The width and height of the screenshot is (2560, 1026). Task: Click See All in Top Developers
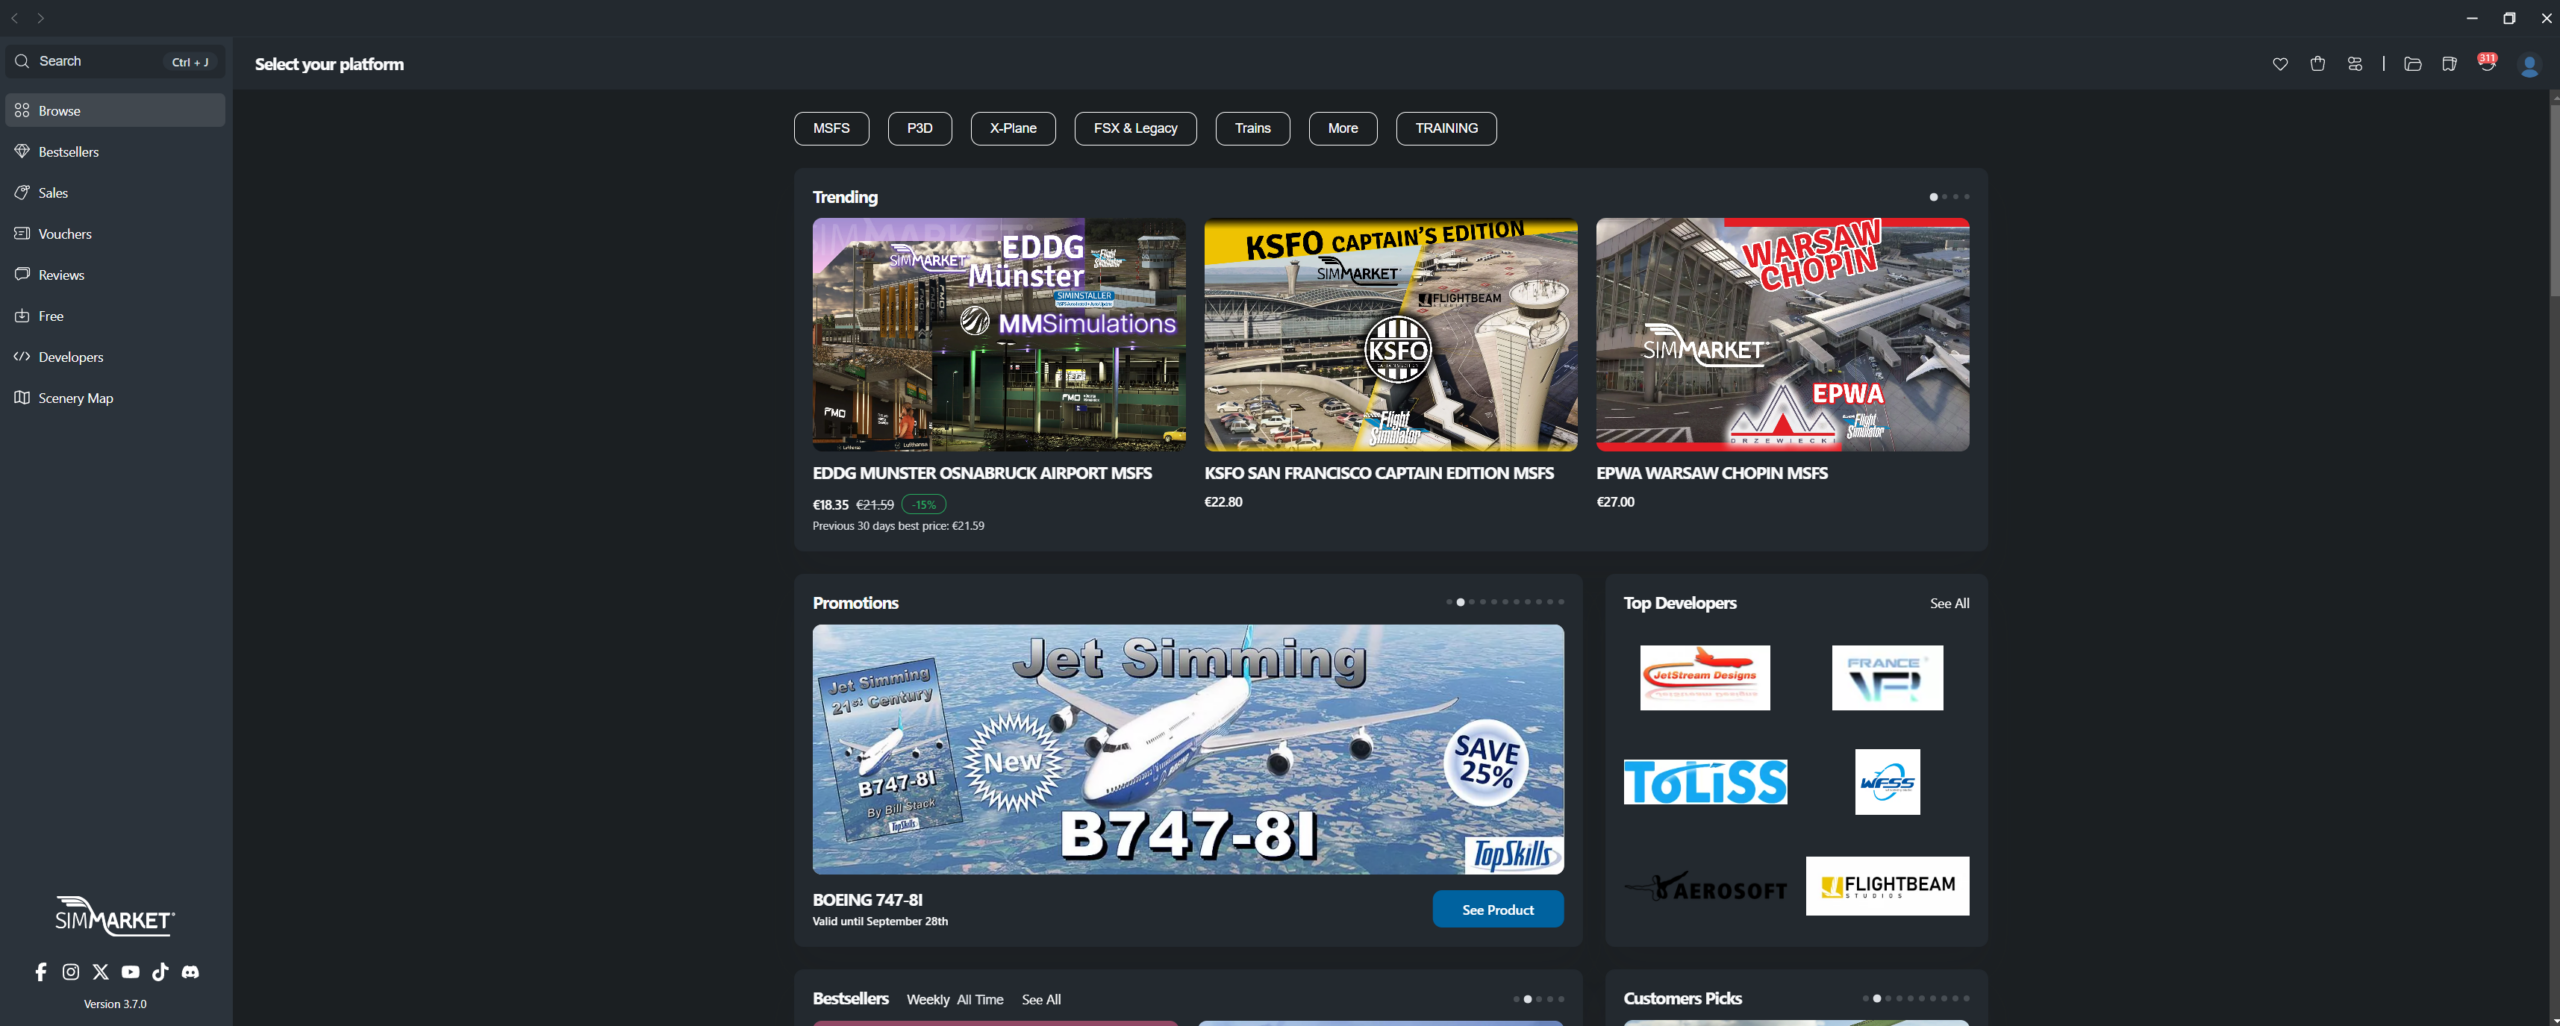pos(1949,603)
